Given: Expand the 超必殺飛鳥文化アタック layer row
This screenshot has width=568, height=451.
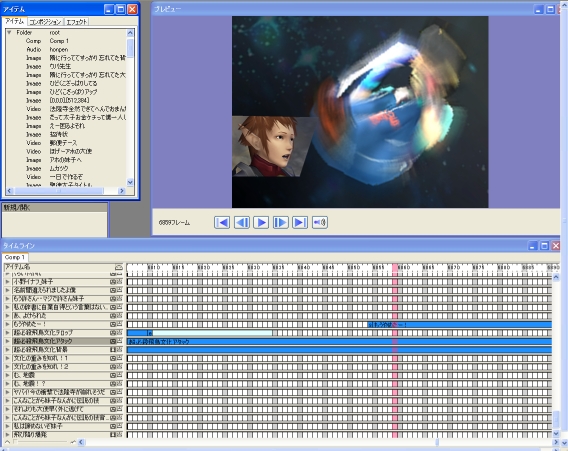Looking at the screenshot, I should pos(7,341).
